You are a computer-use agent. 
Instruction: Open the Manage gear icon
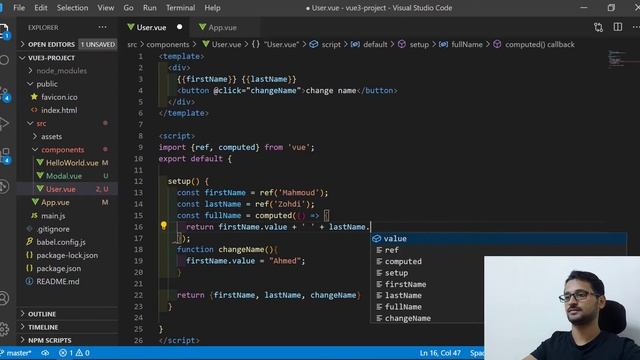4,329
